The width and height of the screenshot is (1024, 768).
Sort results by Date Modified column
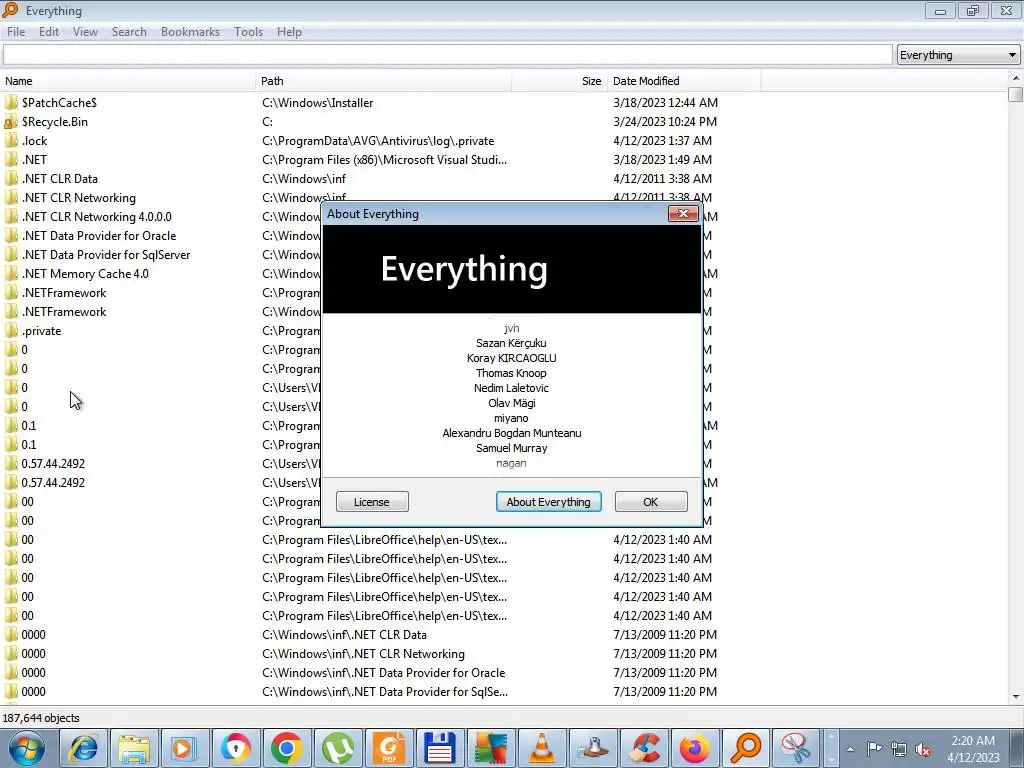point(684,81)
